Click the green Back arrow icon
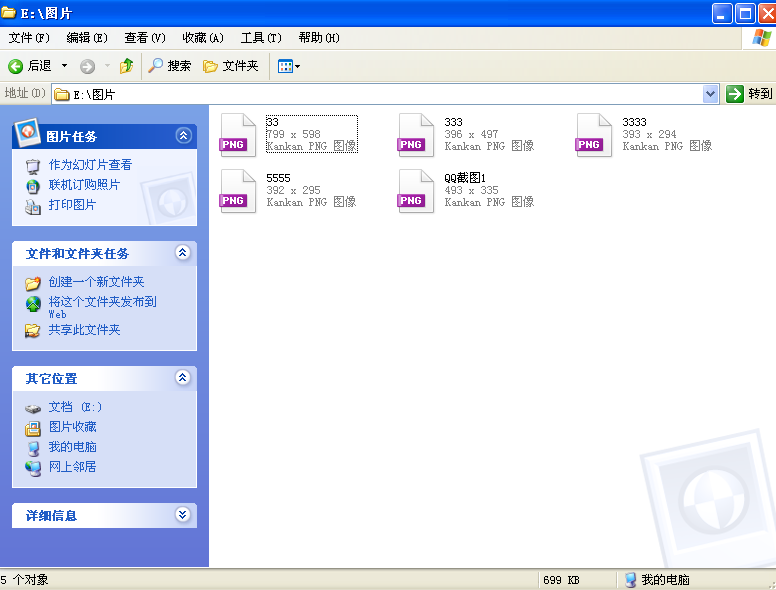Screen dimensions: 776x590 point(15,66)
